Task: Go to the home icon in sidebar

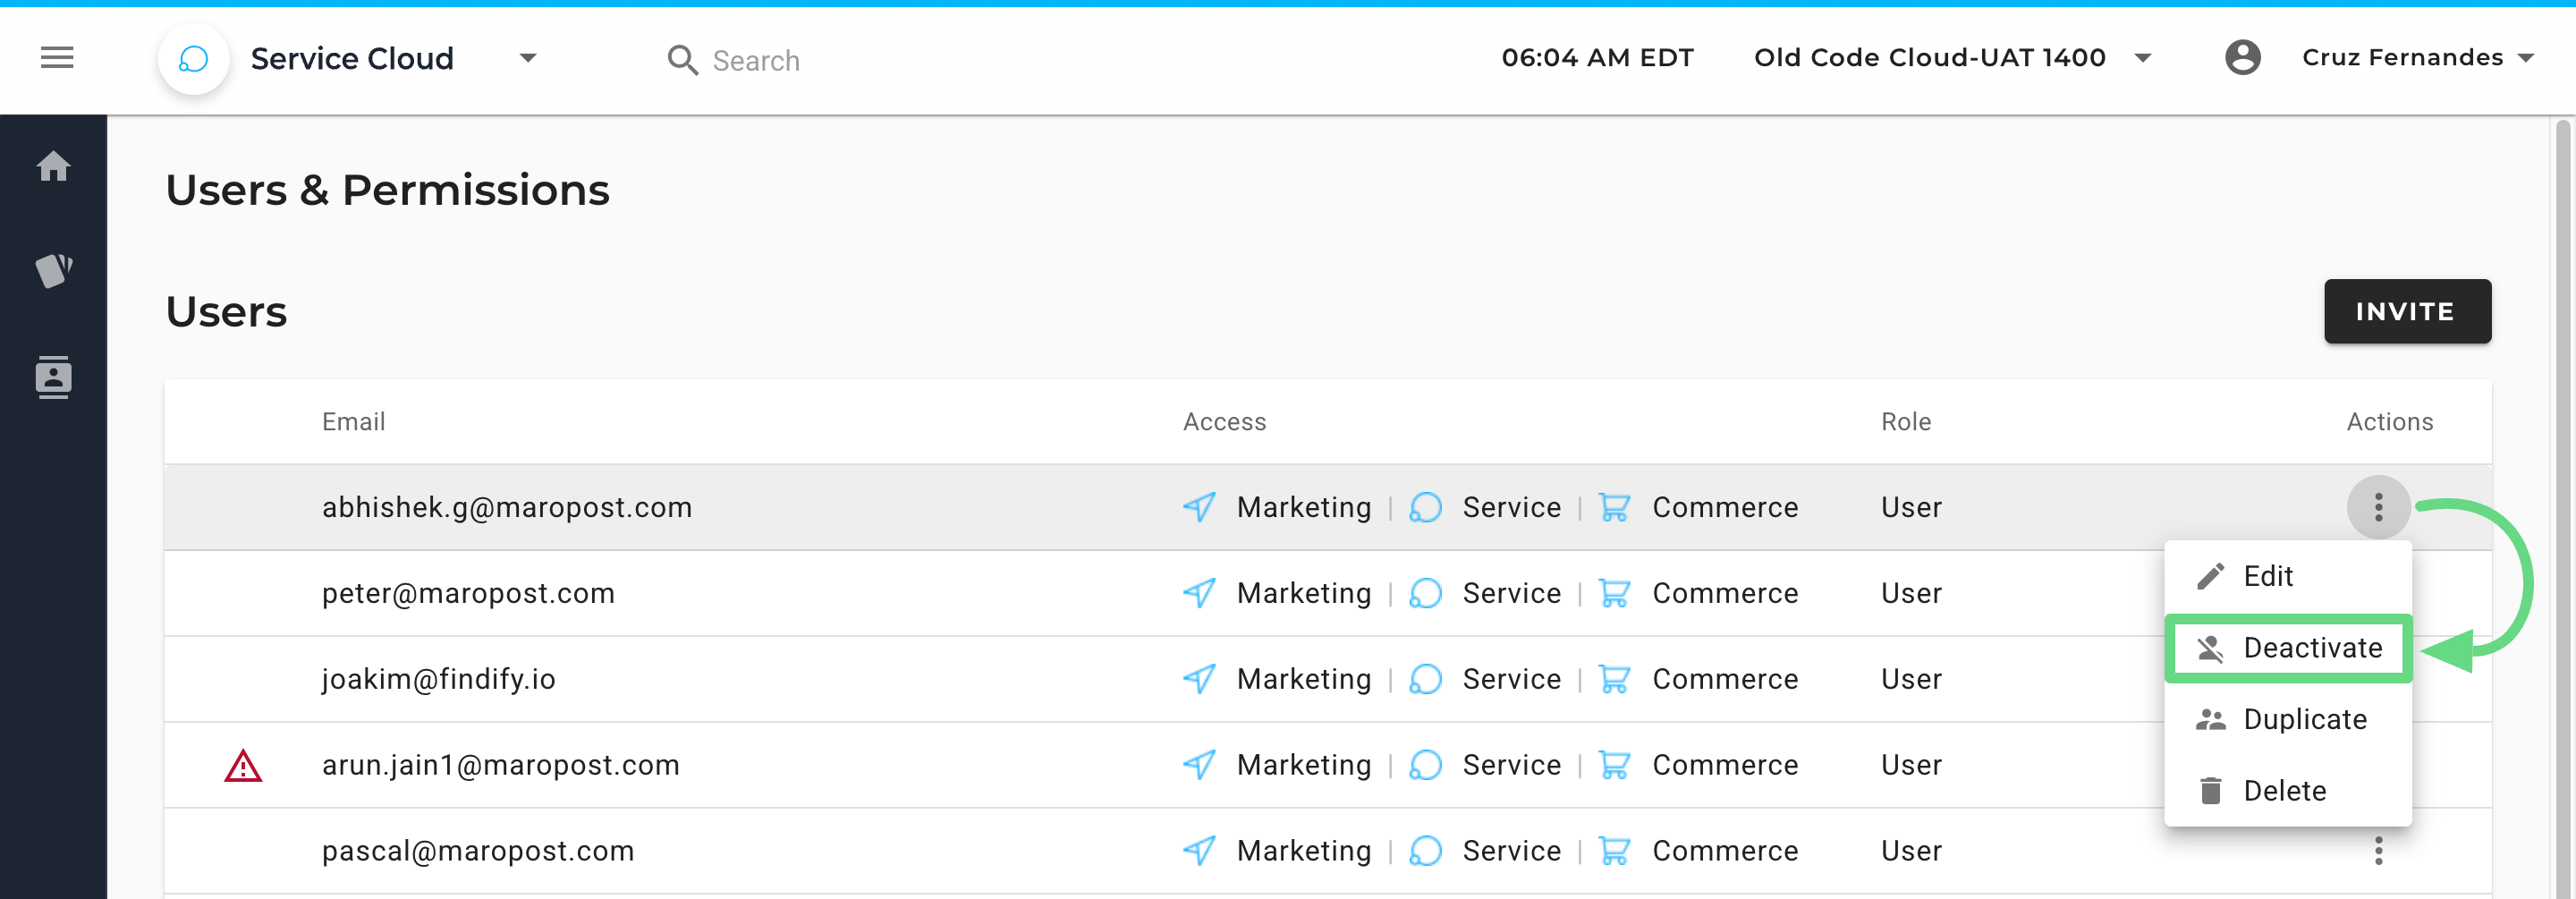Action: coord(54,166)
